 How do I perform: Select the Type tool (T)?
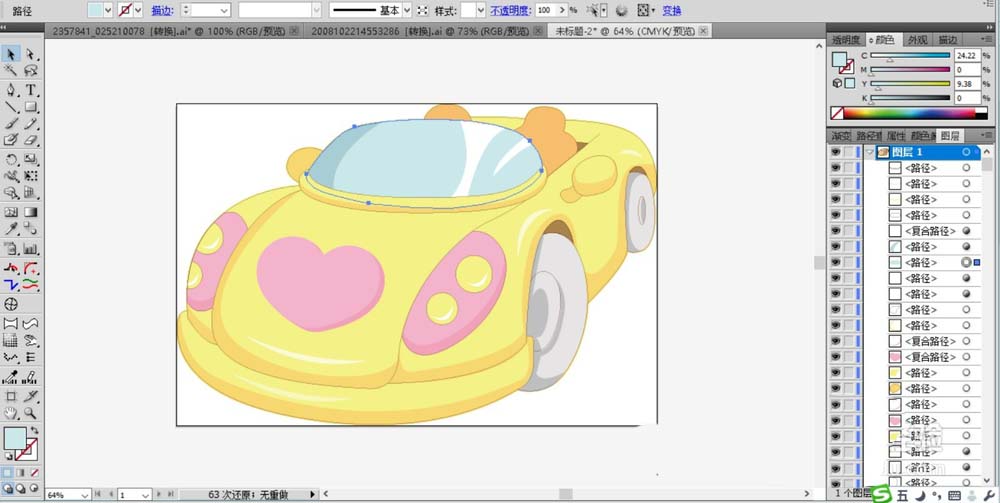click(31, 90)
